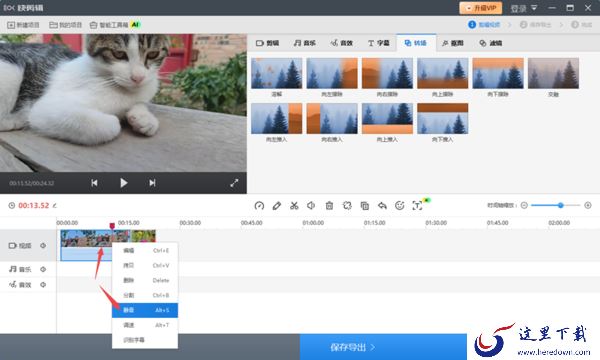Click the timeline zoom slider handle
The width and height of the screenshot is (600, 360).
(561, 205)
